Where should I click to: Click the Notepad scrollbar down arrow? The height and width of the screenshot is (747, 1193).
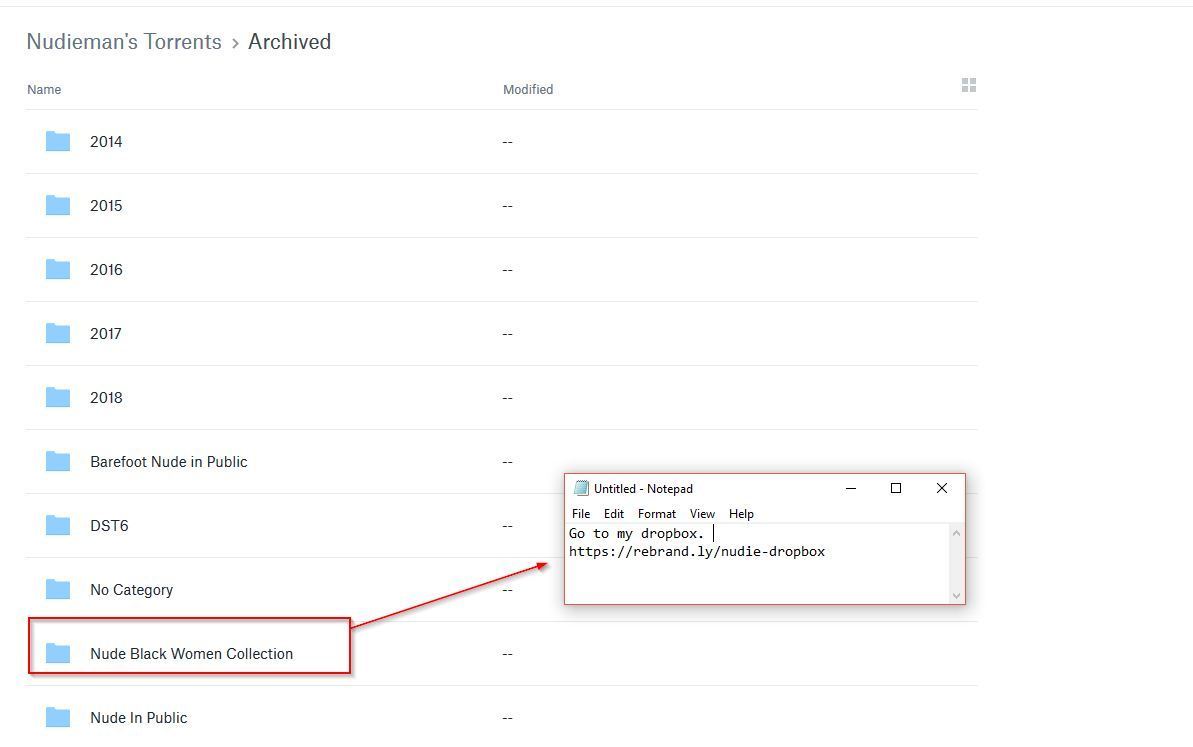pyautogui.click(x=956, y=595)
